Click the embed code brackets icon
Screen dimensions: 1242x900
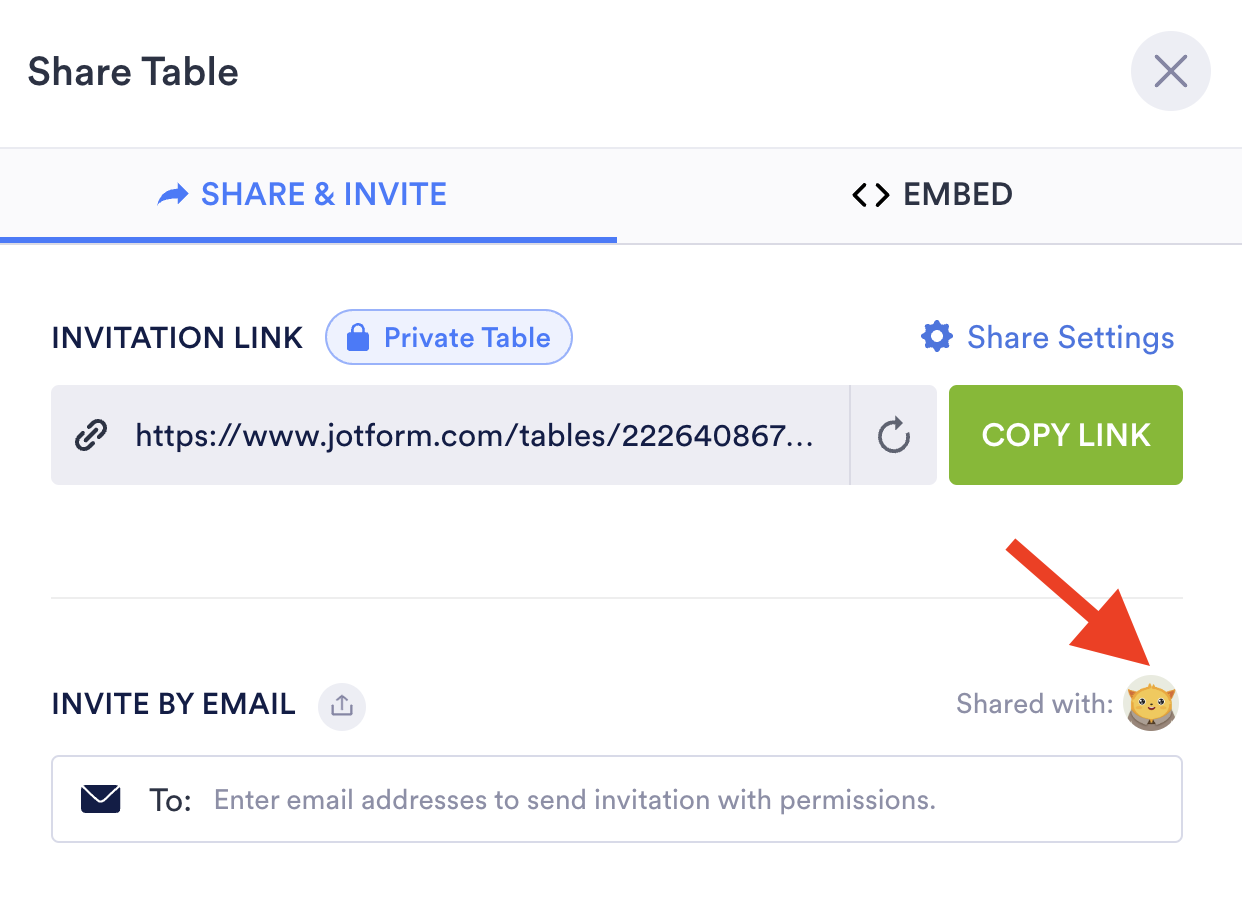click(x=870, y=195)
